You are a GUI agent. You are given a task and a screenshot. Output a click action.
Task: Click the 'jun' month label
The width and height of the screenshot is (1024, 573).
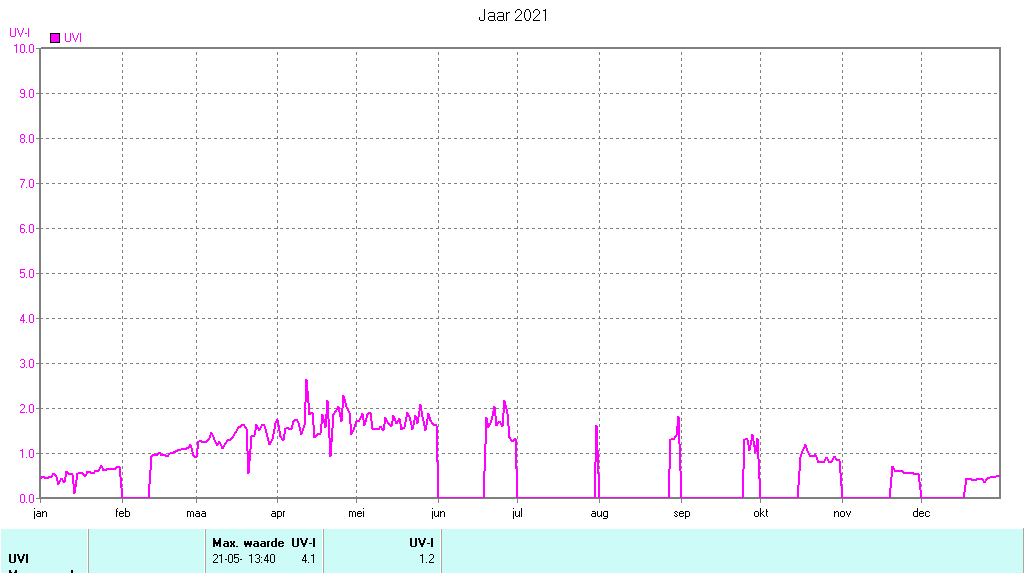tap(438, 514)
